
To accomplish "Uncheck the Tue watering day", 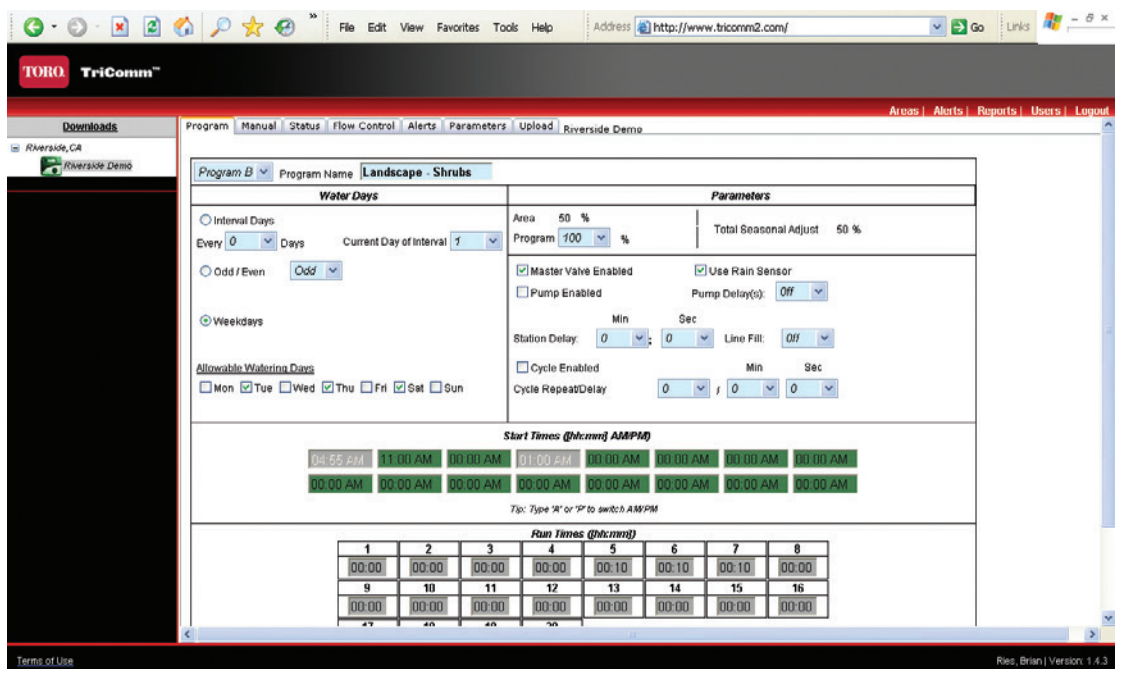I will [246, 387].
